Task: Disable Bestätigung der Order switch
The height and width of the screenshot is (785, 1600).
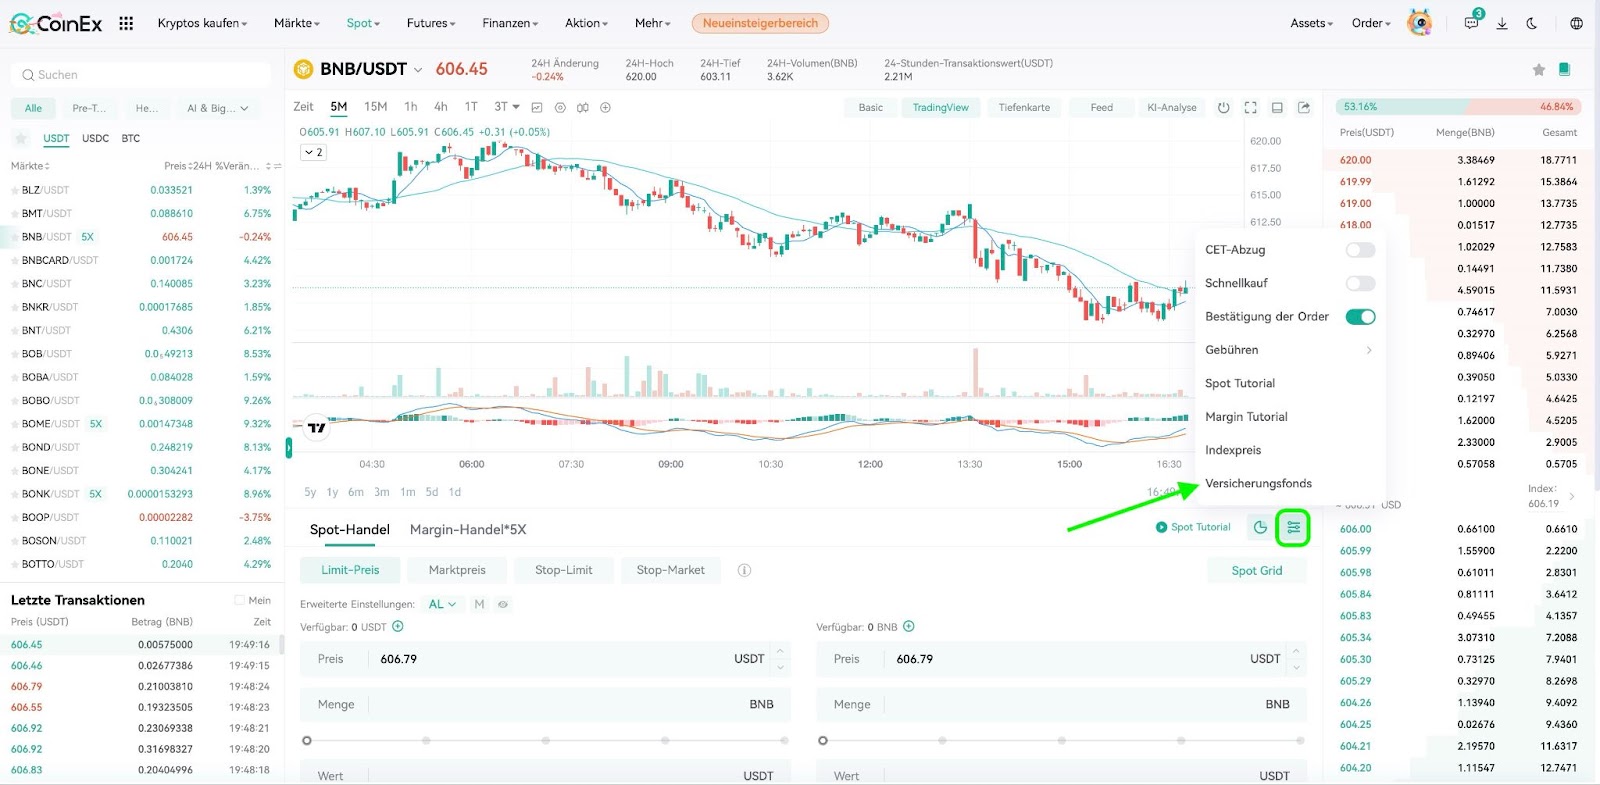Action: click(x=1360, y=317)
